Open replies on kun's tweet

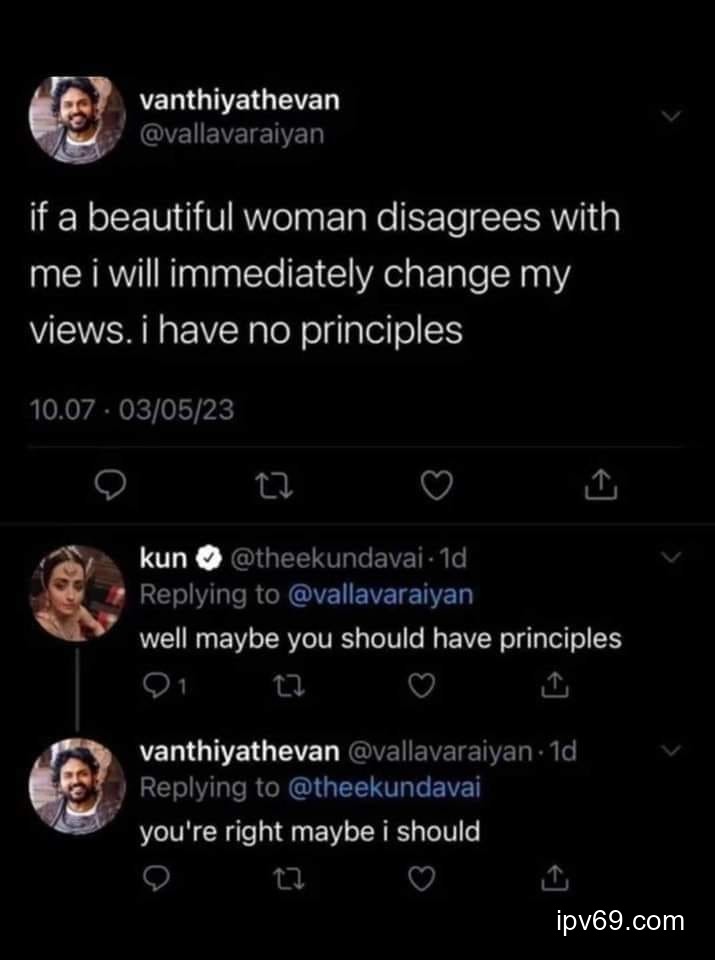click(157, 687)
